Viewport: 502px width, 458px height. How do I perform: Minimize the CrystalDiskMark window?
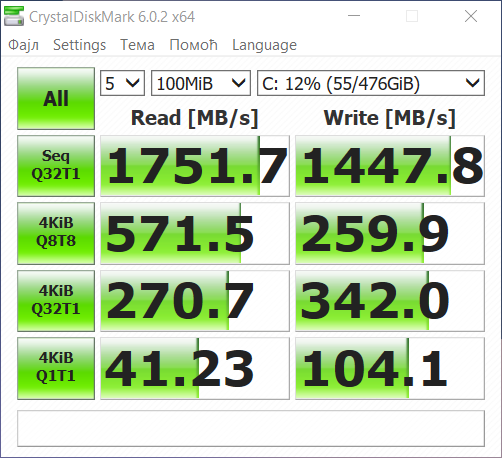pos(354,16)
